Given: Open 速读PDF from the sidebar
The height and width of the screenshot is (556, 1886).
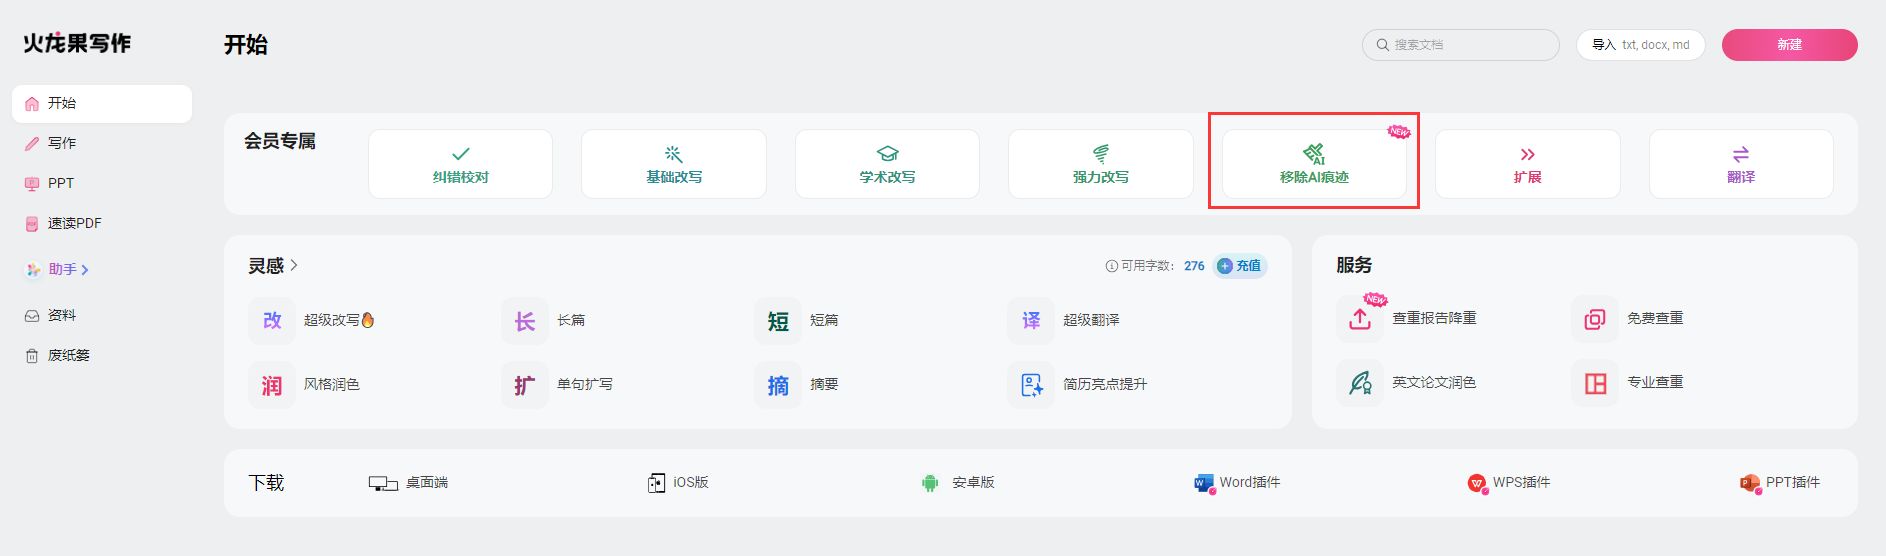Looking at the screenshot, I should pos(74,223).
